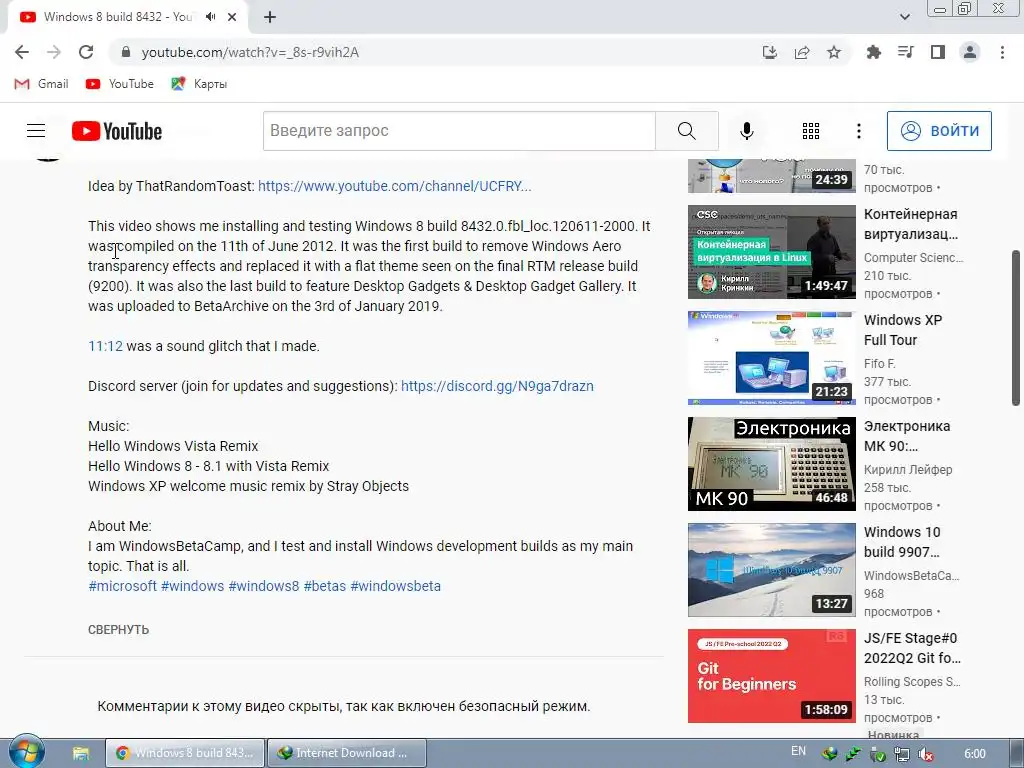The height and width of the screenshot is (768, 1024).
Task: Open the Windows XP Full Tour thumbnail
Action: pos(771,358)
